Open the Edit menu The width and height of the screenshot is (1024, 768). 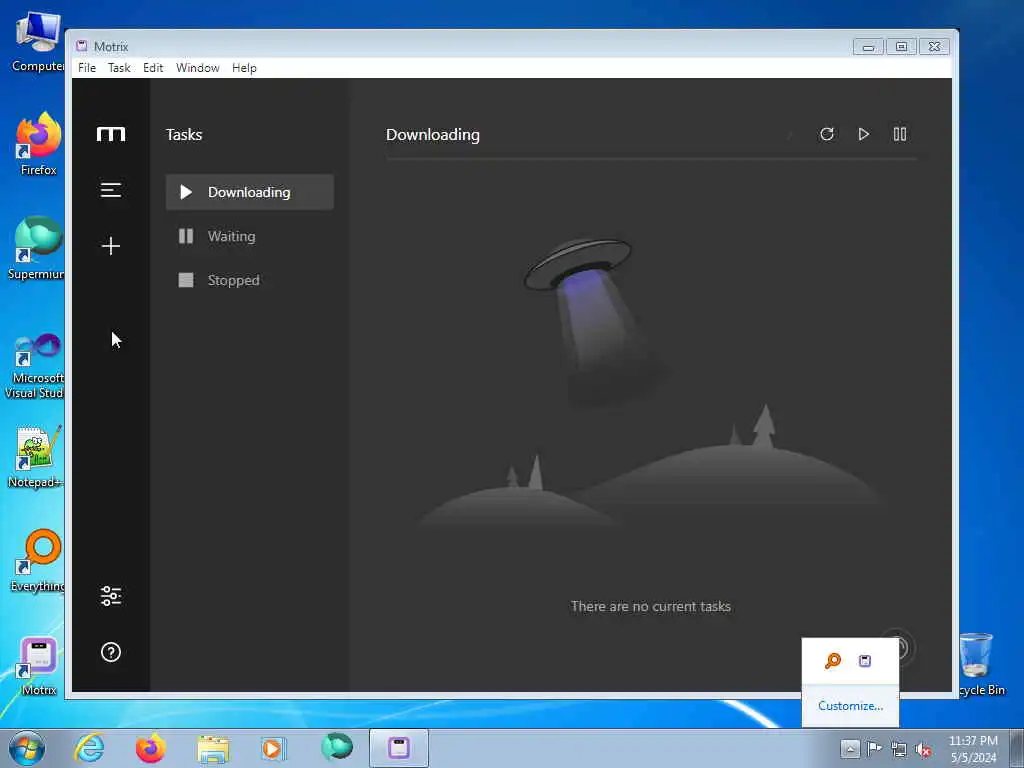[x=153, y=68]
